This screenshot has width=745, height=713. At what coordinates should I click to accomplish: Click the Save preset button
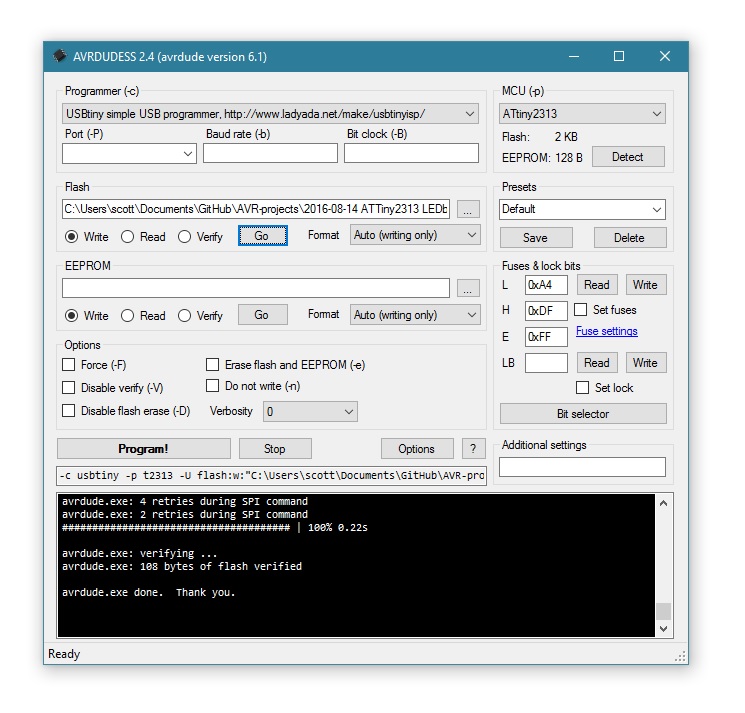[536, 238]
